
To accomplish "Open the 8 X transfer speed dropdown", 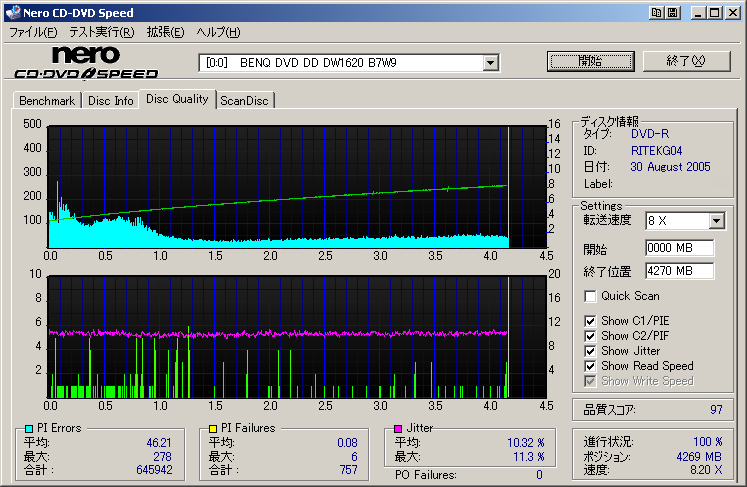I will point(716,221).
